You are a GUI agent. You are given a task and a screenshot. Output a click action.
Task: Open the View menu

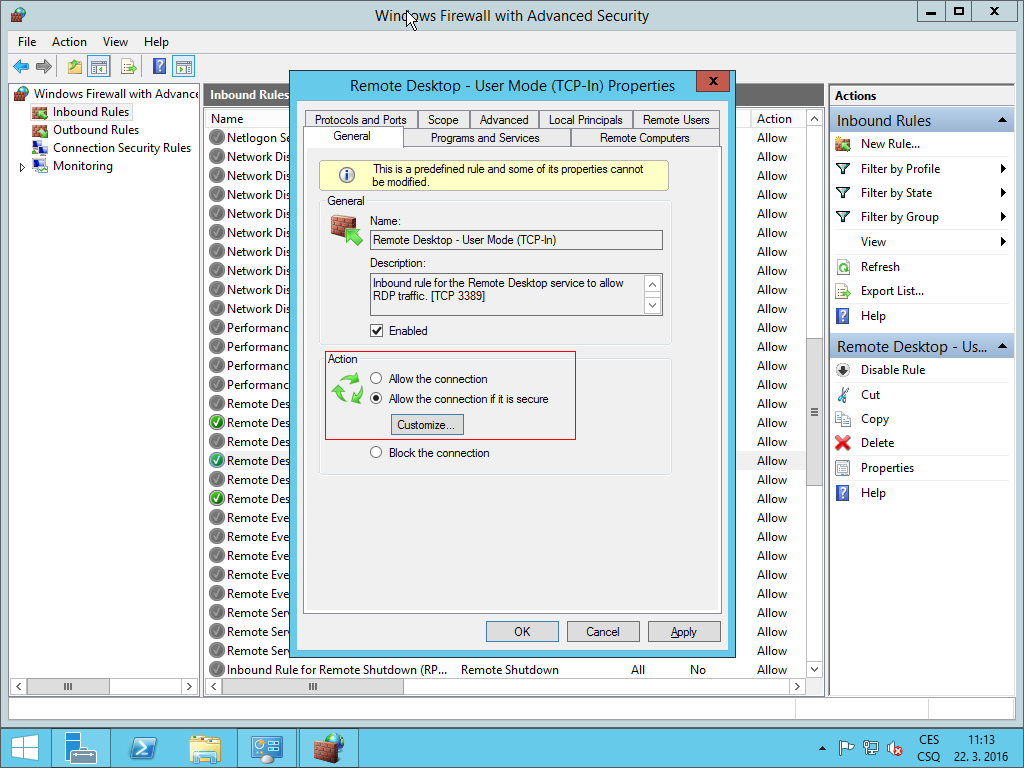tap(115, 42)
